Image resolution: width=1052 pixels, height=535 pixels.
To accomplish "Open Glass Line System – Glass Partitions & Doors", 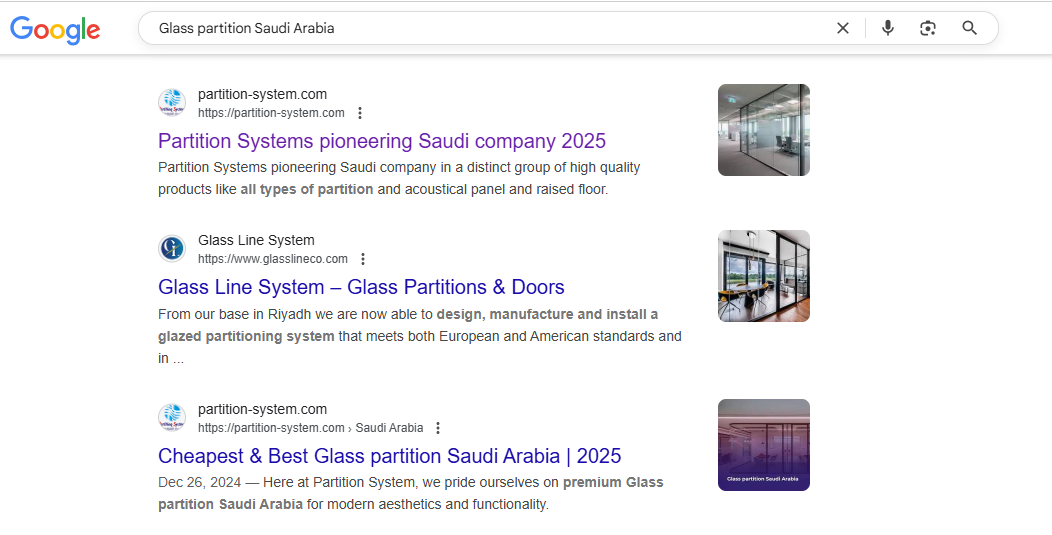I will point(361,287).
